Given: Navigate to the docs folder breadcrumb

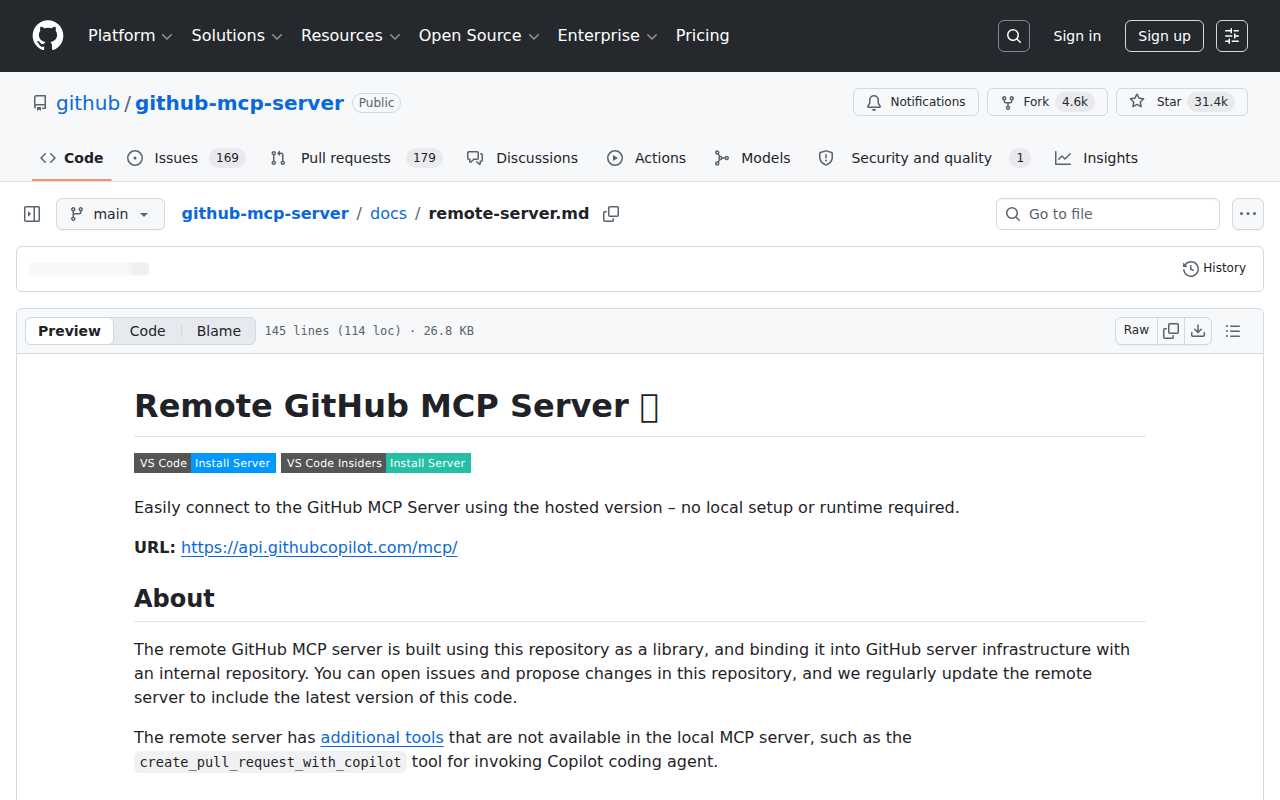Looking at the screenshot, I should (x=388, y=214).
